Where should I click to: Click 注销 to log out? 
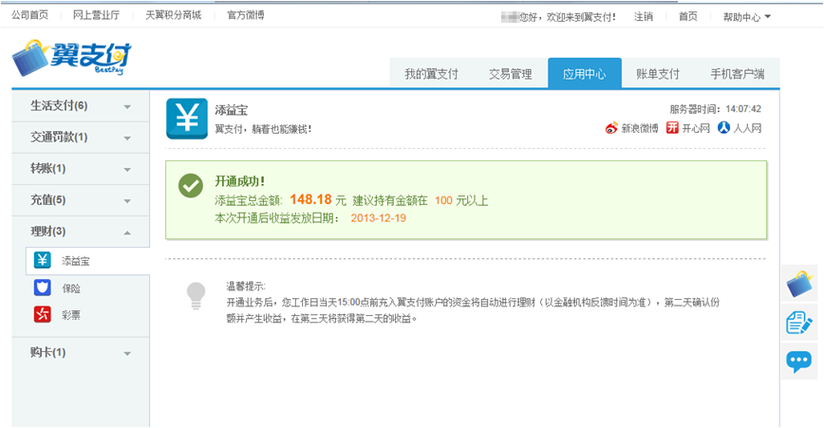pyautogui.click(x=643, y=17)
